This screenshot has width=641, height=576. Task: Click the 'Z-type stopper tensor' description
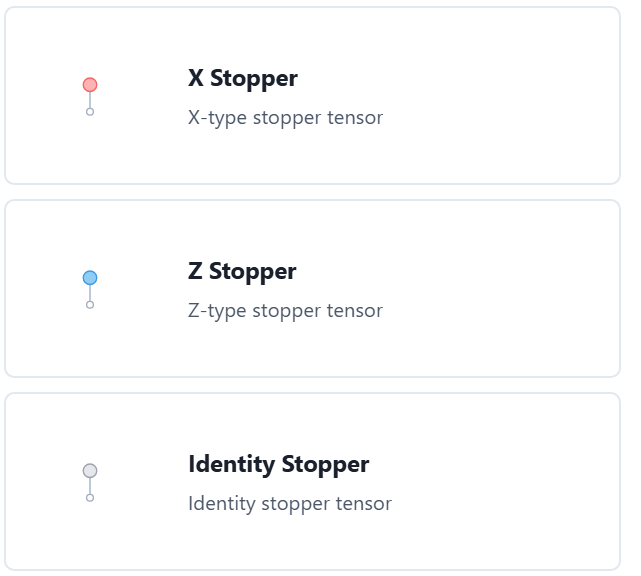coord(285,311)
